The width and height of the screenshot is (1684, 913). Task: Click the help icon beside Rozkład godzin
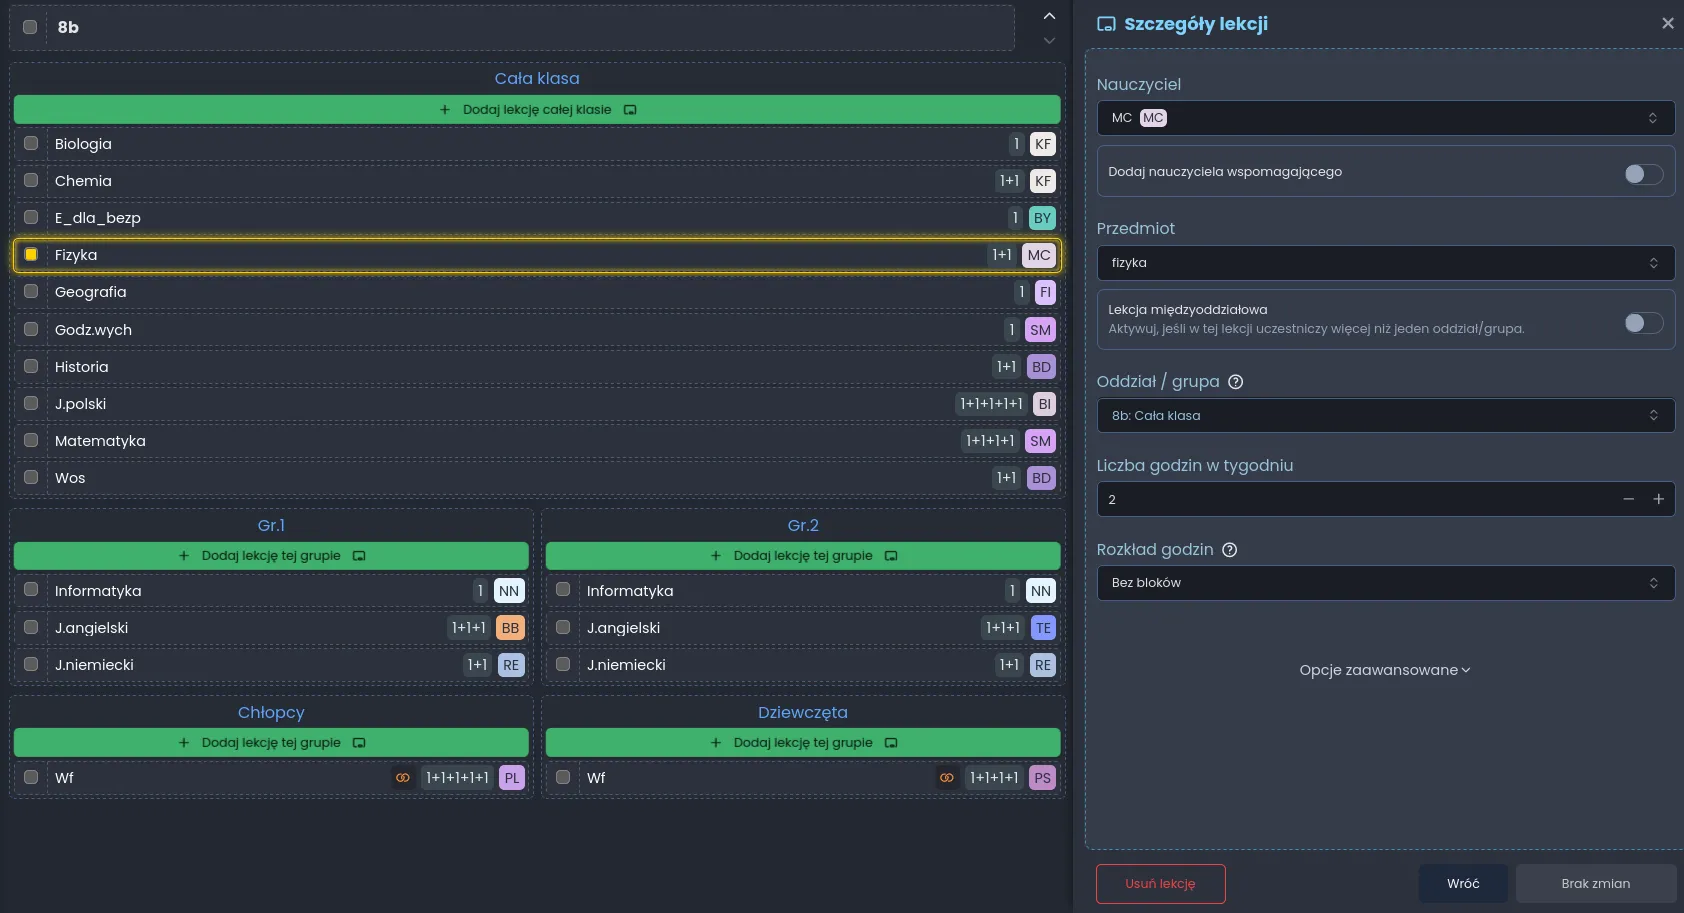pos(1229,550)
